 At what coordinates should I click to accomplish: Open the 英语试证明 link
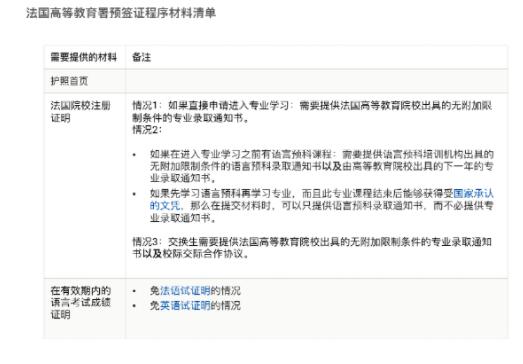point(185,305)
